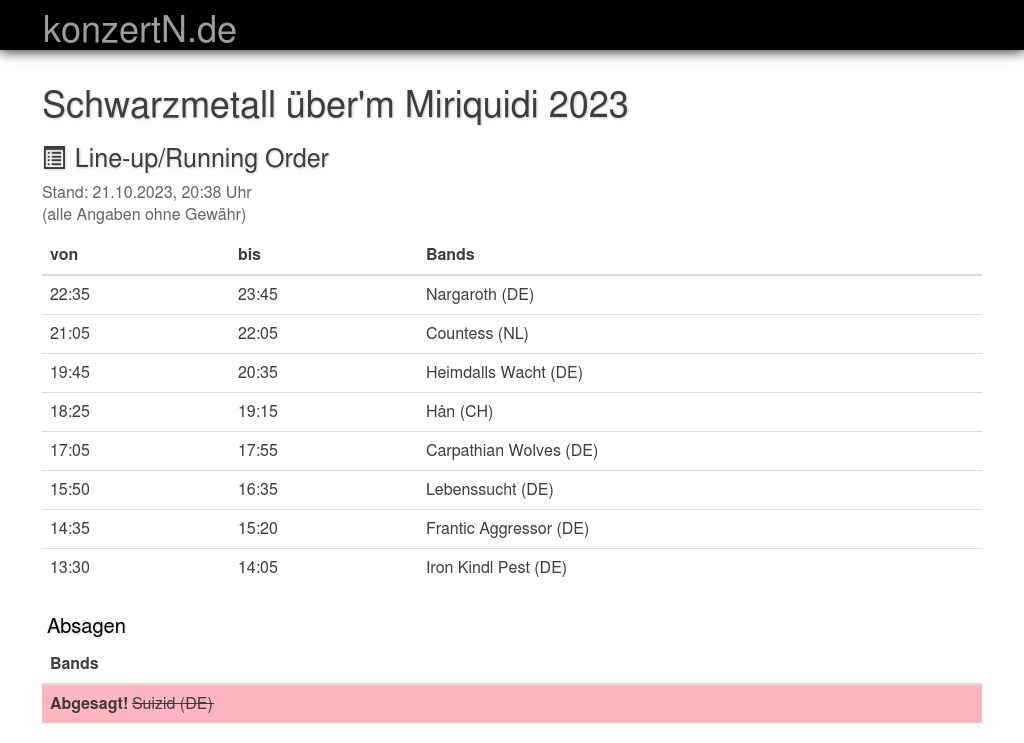Click the 'bis' column header

249,254
